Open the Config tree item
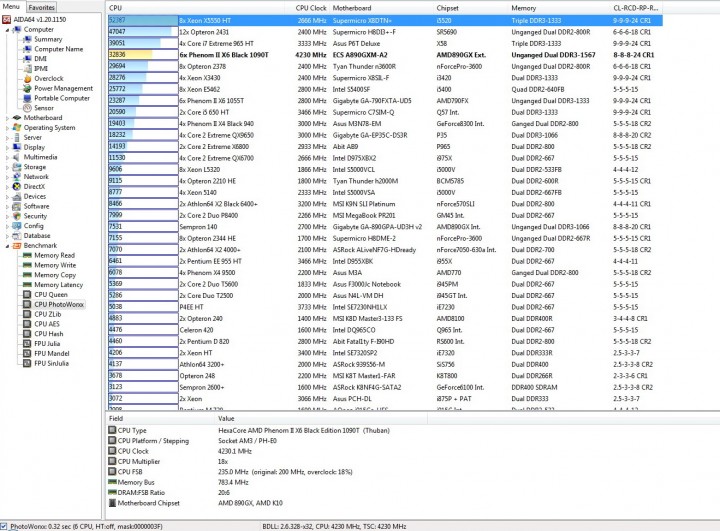Viewport: 720px width, 531px height. coord(34,226)
